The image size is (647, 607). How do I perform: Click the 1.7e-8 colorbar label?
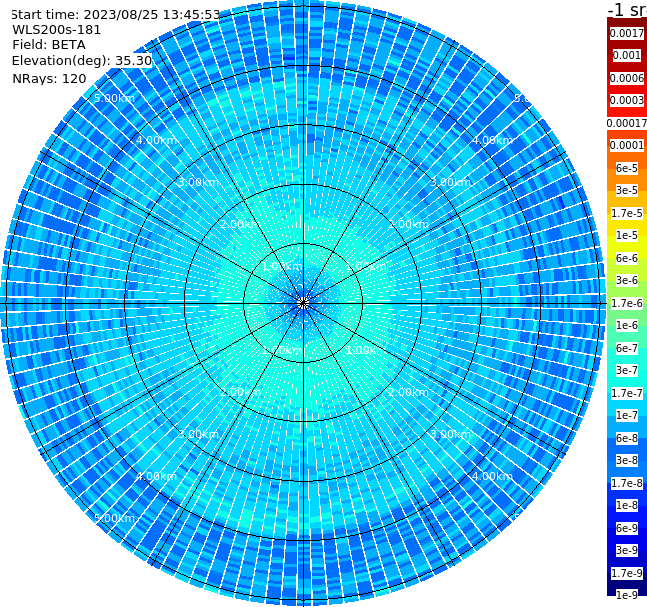[x=627, y=483]
